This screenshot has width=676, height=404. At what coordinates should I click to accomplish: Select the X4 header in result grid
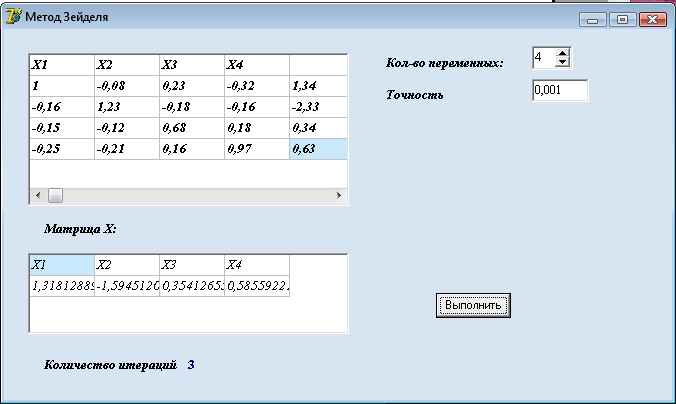257,265
